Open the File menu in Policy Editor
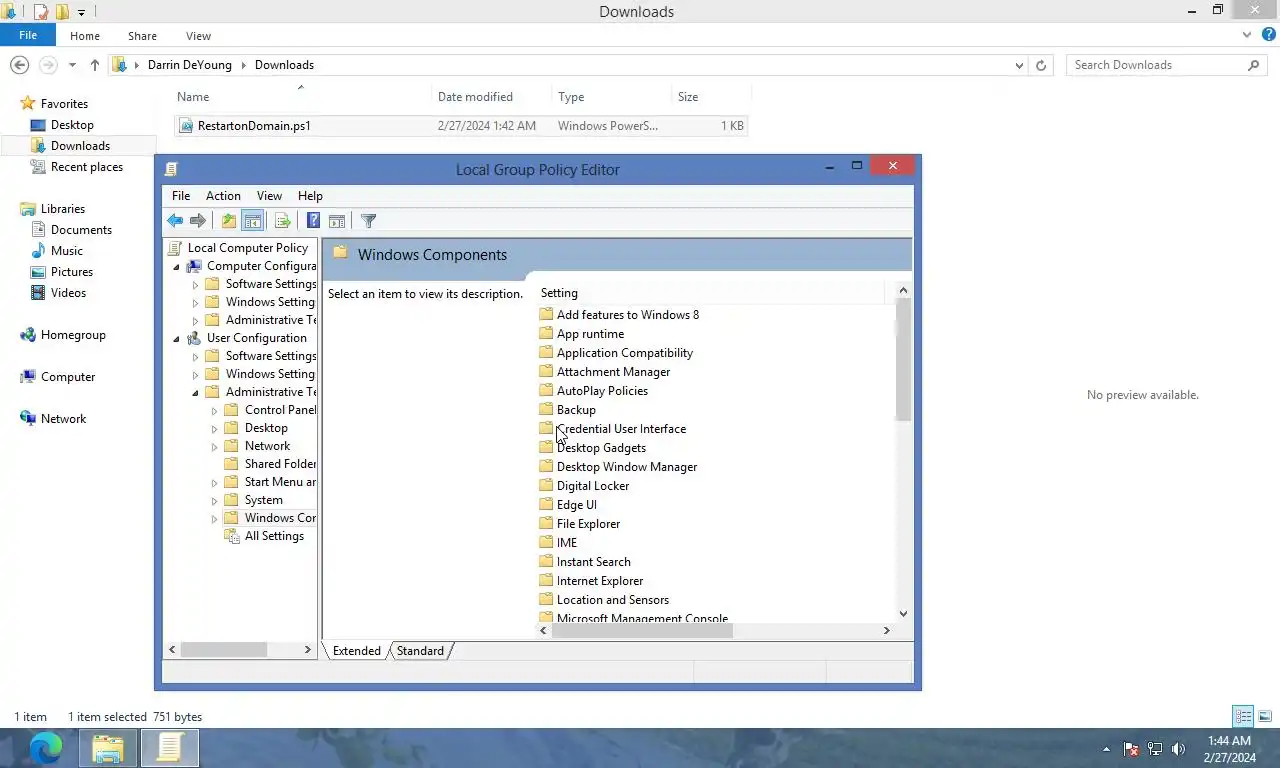The height and width of the screenshot is (768, 1280). tap(181, 196)
